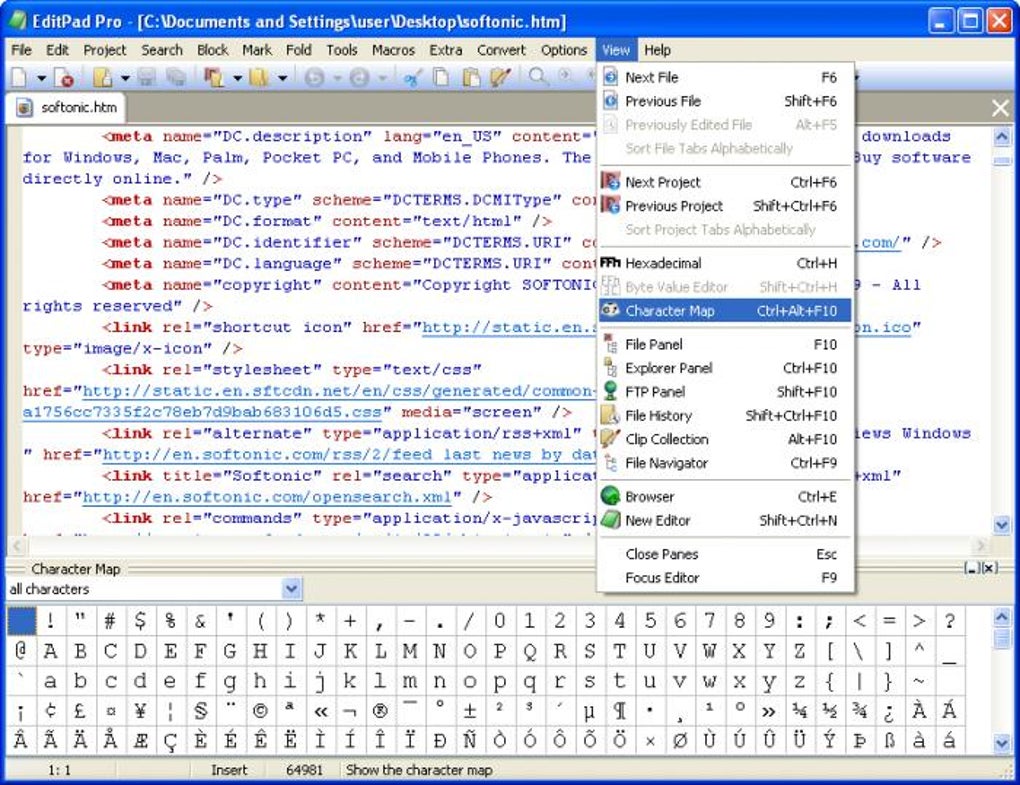Click editor vertical scrollbar up arrow
Image resolution: width=1020 pixels, height=785 pixels.
coord(1002,136)
